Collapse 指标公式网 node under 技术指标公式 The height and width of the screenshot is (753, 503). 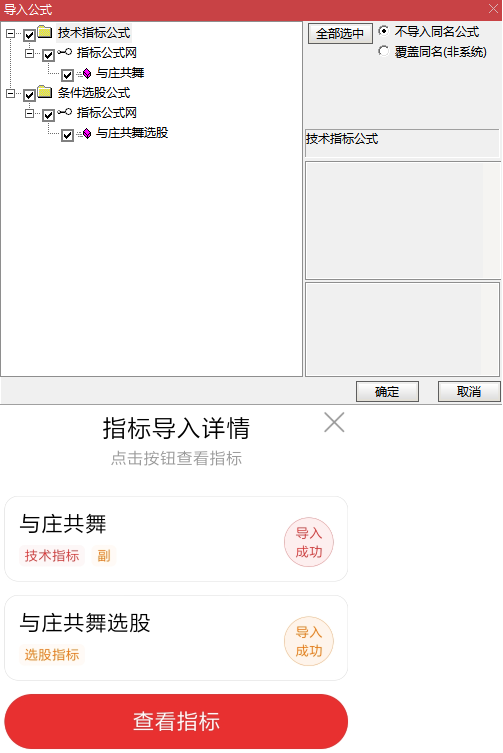coord(30,53)
